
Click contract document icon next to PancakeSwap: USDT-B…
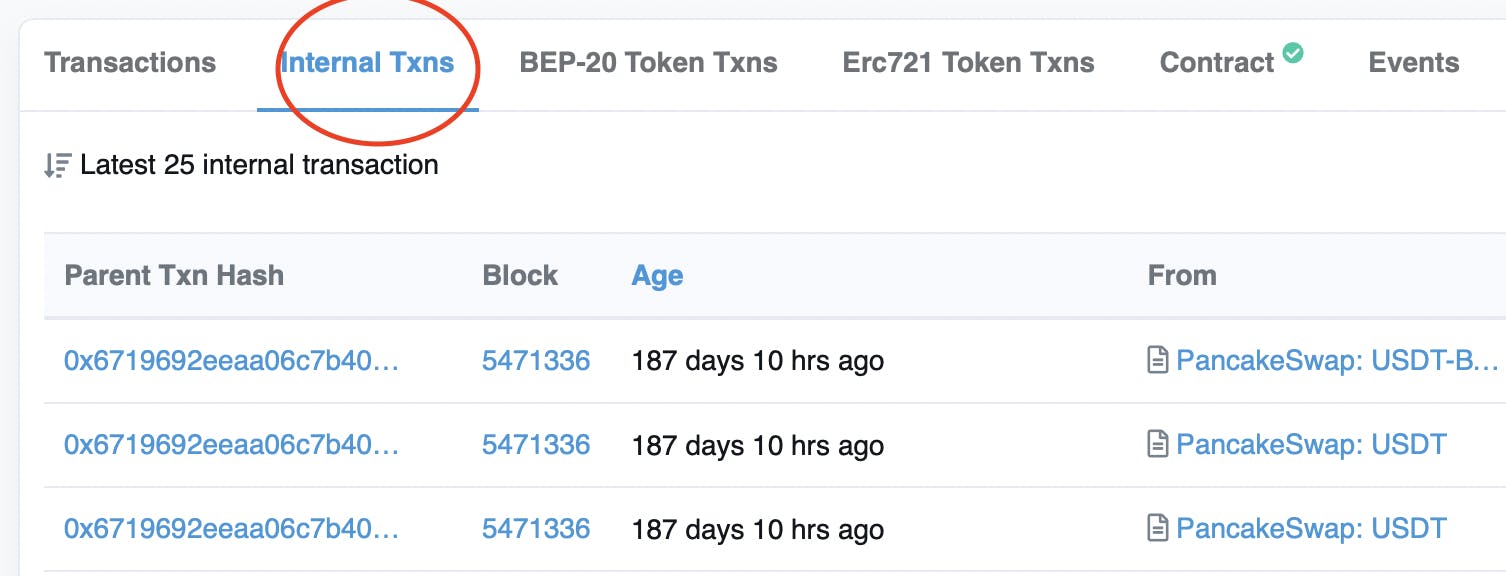(x=1158, y=360)
